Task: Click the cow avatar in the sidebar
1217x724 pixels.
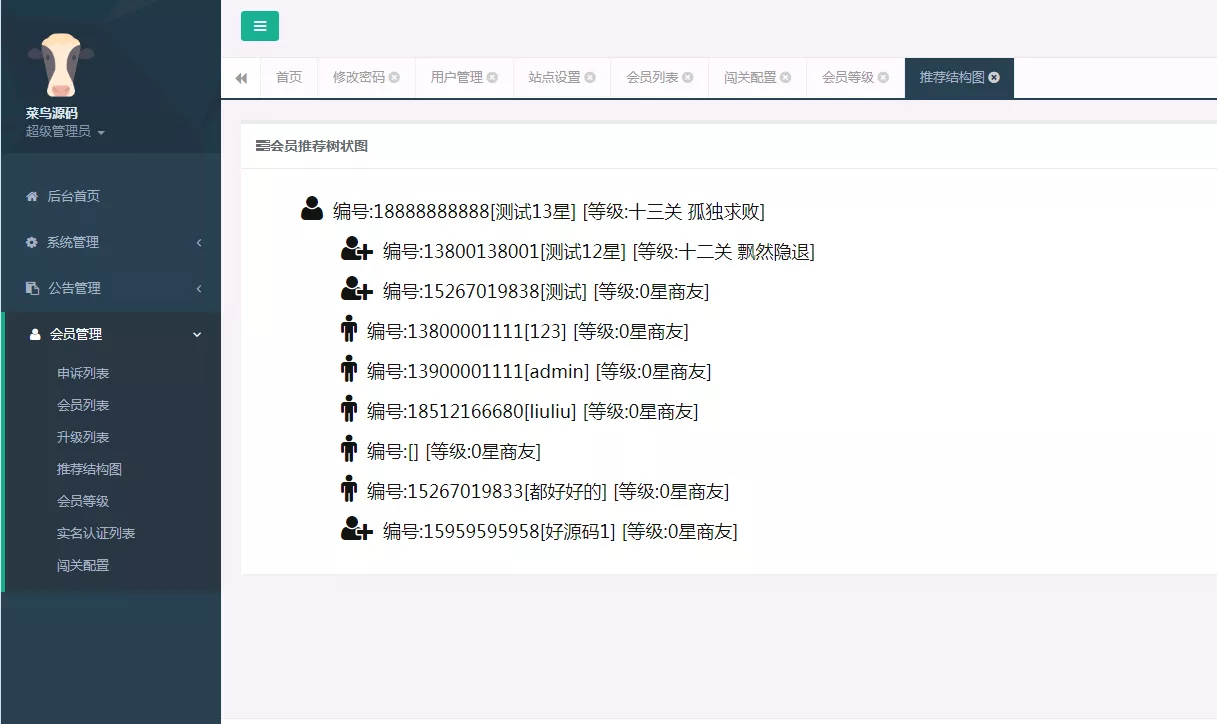Action: pyautogui.click(x=60, y=63)
